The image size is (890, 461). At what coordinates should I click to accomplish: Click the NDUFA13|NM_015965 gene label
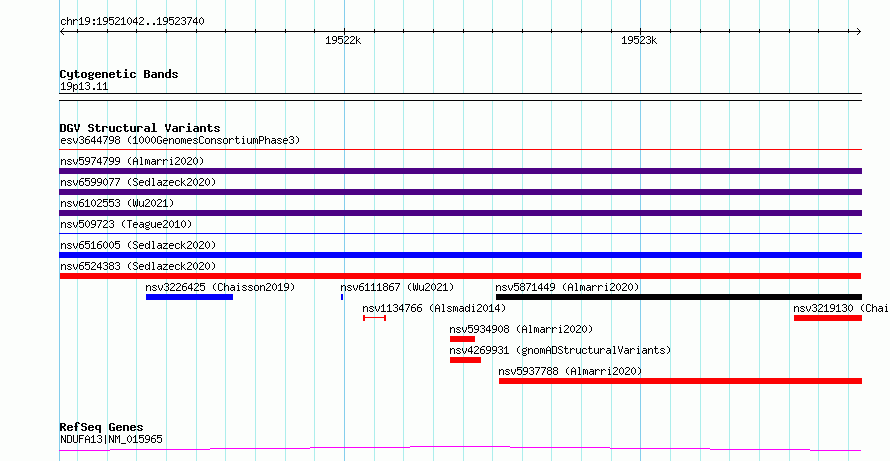click(x=111, y=439)
